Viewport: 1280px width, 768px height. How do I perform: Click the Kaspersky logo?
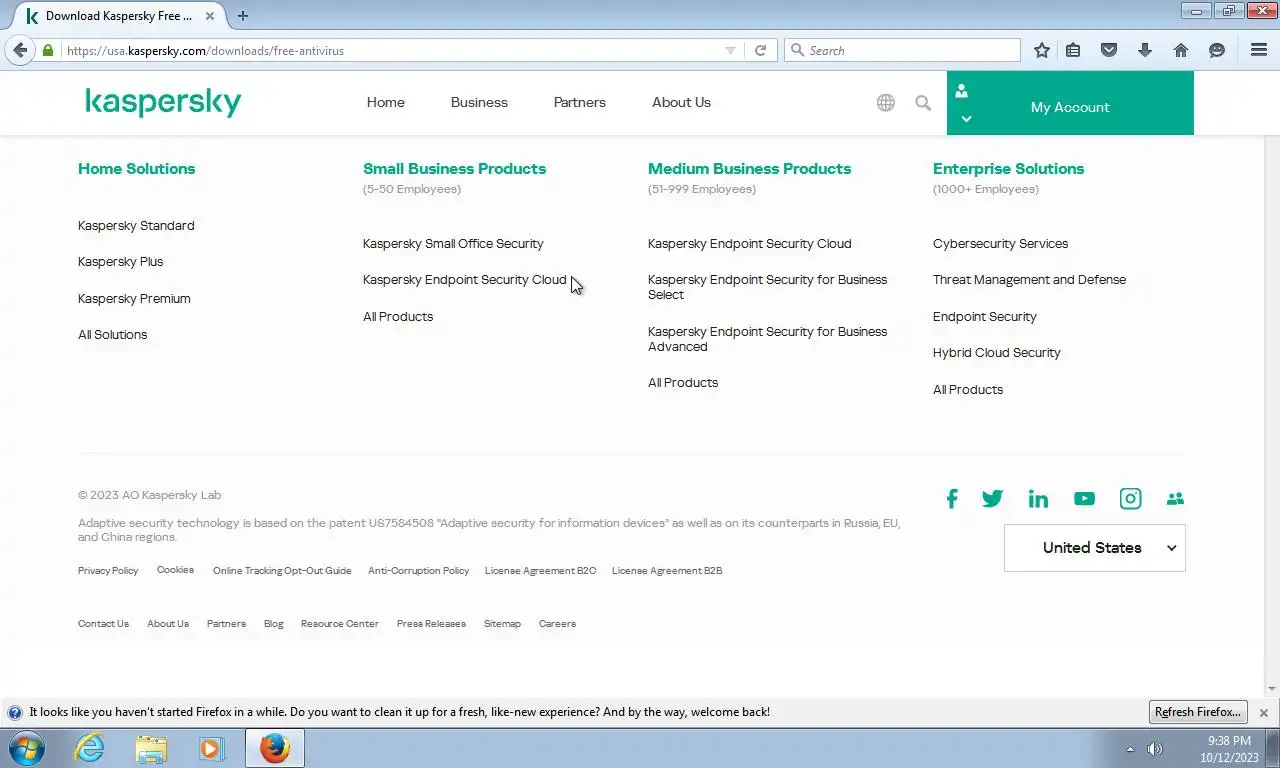point(163,102)
